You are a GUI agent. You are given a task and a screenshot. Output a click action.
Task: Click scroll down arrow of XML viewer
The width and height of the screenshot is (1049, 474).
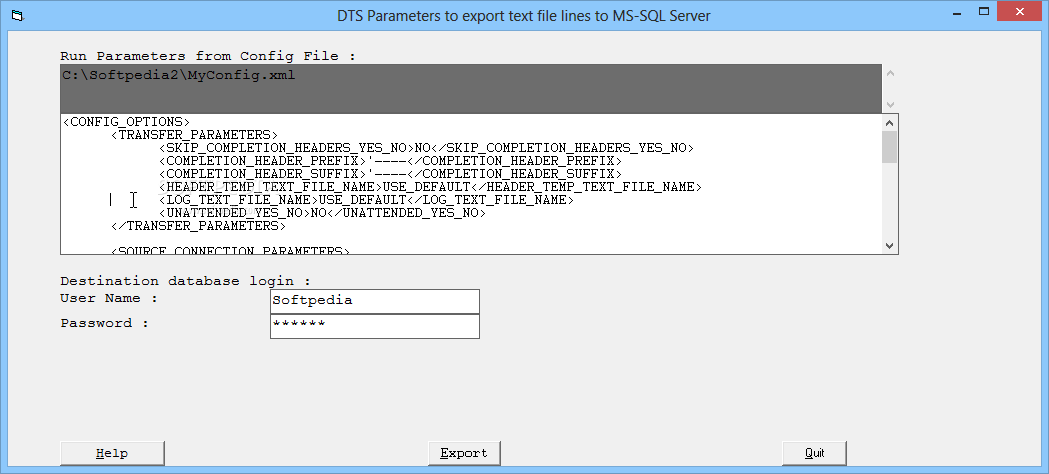(890, 245)
